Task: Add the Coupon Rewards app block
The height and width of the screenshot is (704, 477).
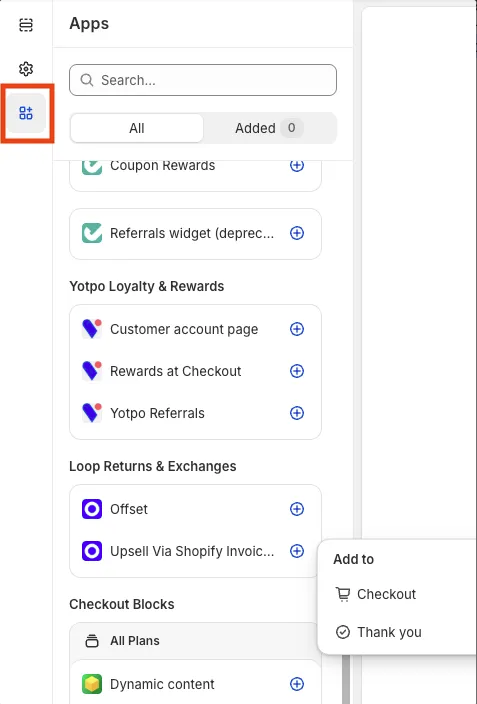Action: point(297,165)
